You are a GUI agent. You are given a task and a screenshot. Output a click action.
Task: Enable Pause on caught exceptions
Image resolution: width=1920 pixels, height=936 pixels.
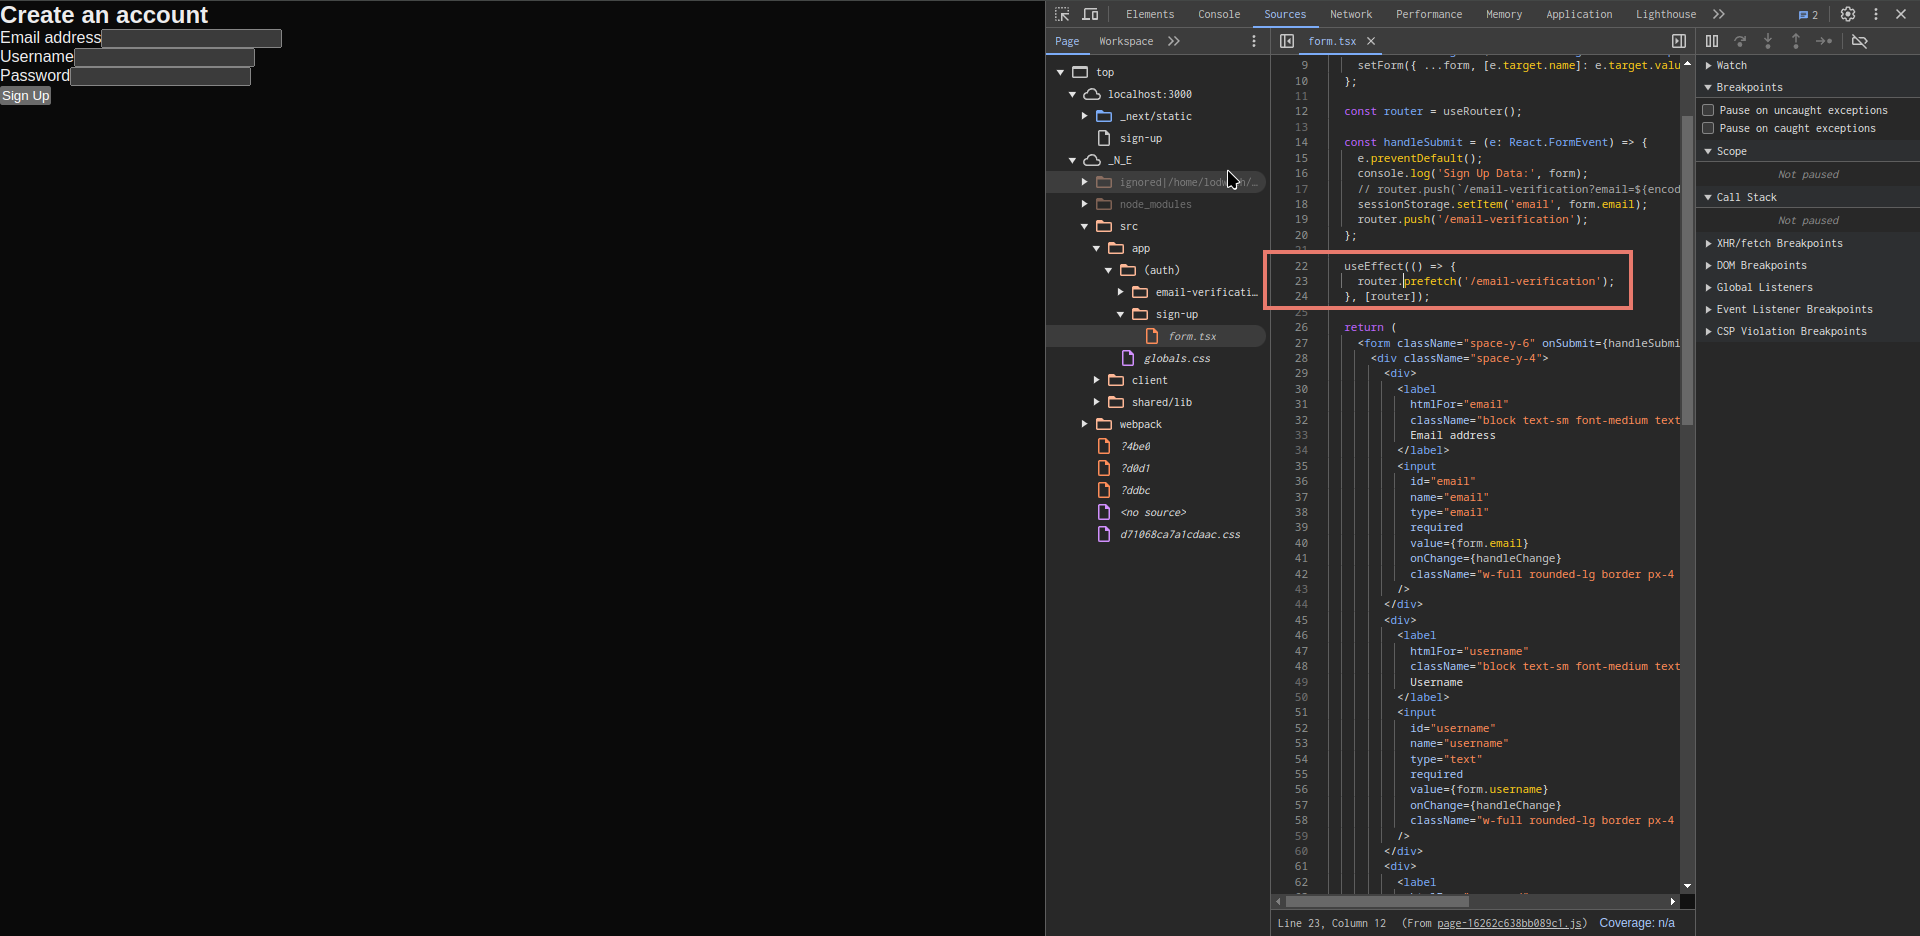coord(1708,128)
